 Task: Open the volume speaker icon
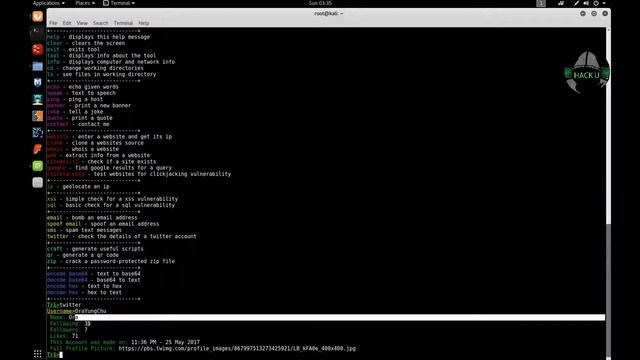(586, 3)
